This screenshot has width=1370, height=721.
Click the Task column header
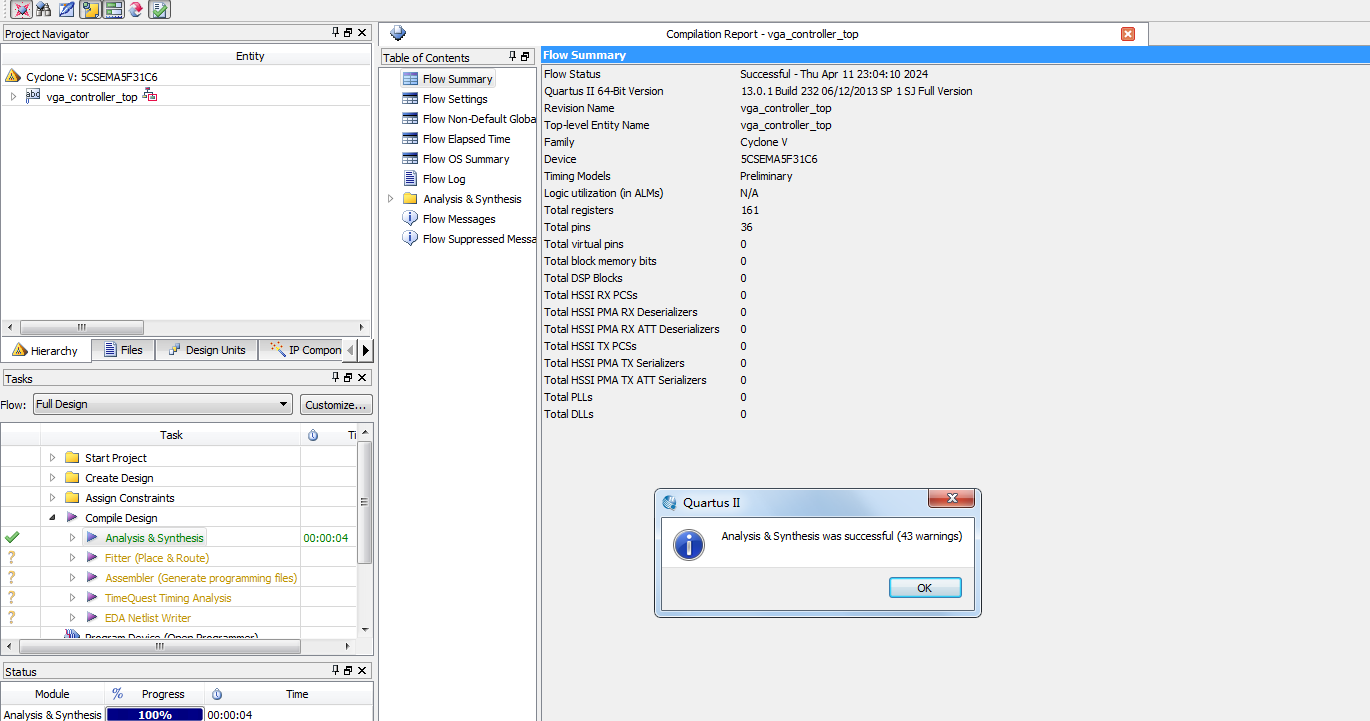pyautogui.click(x=171, y=435)
